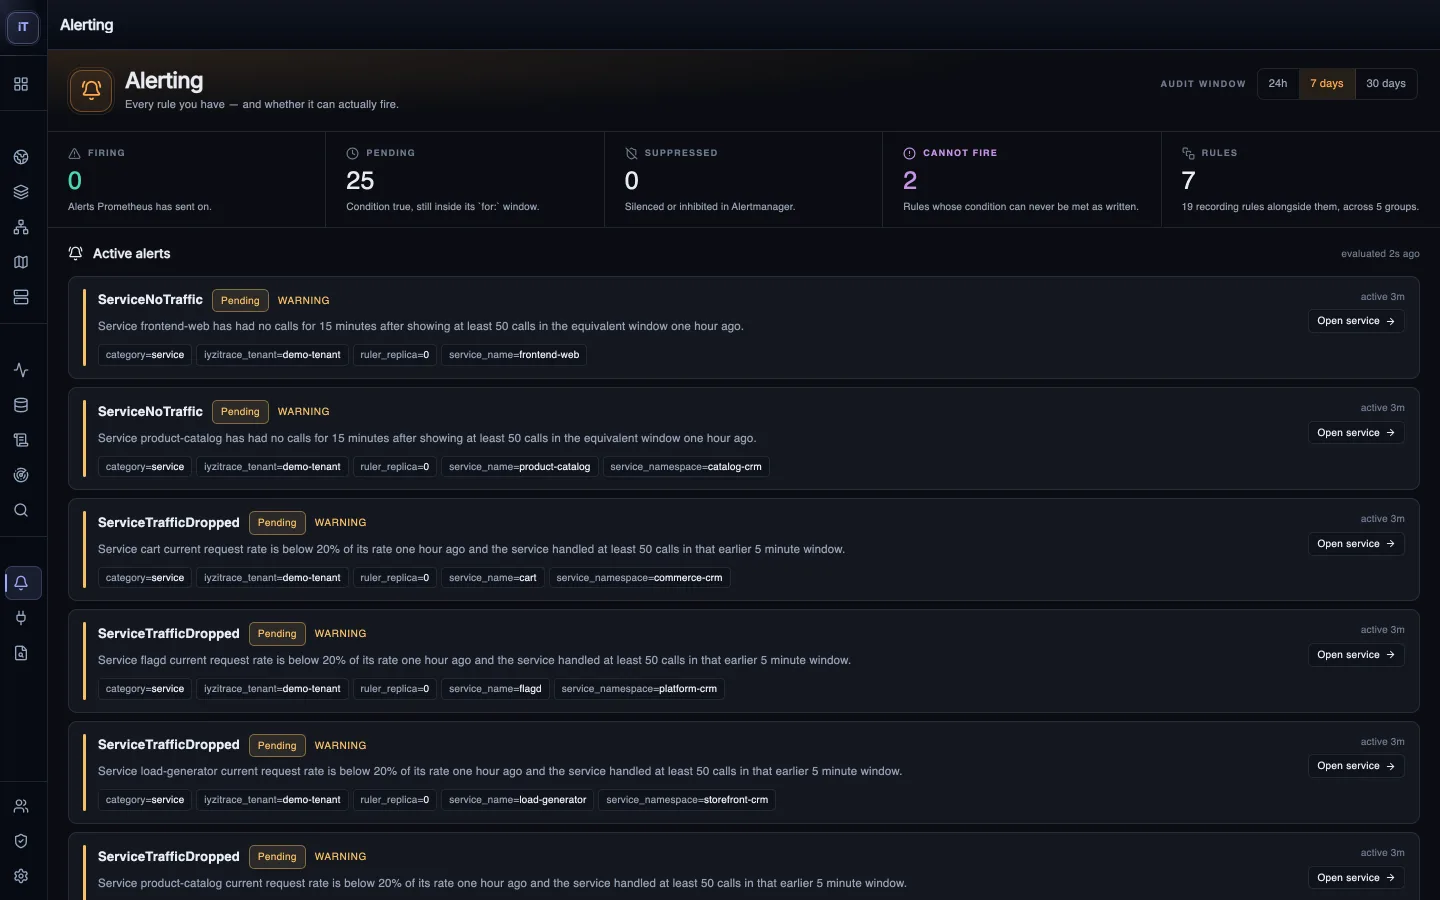Open service for product-catalog ServiceNoTraffic alert
This screenshot has height=900, width=1440.
1356,433
